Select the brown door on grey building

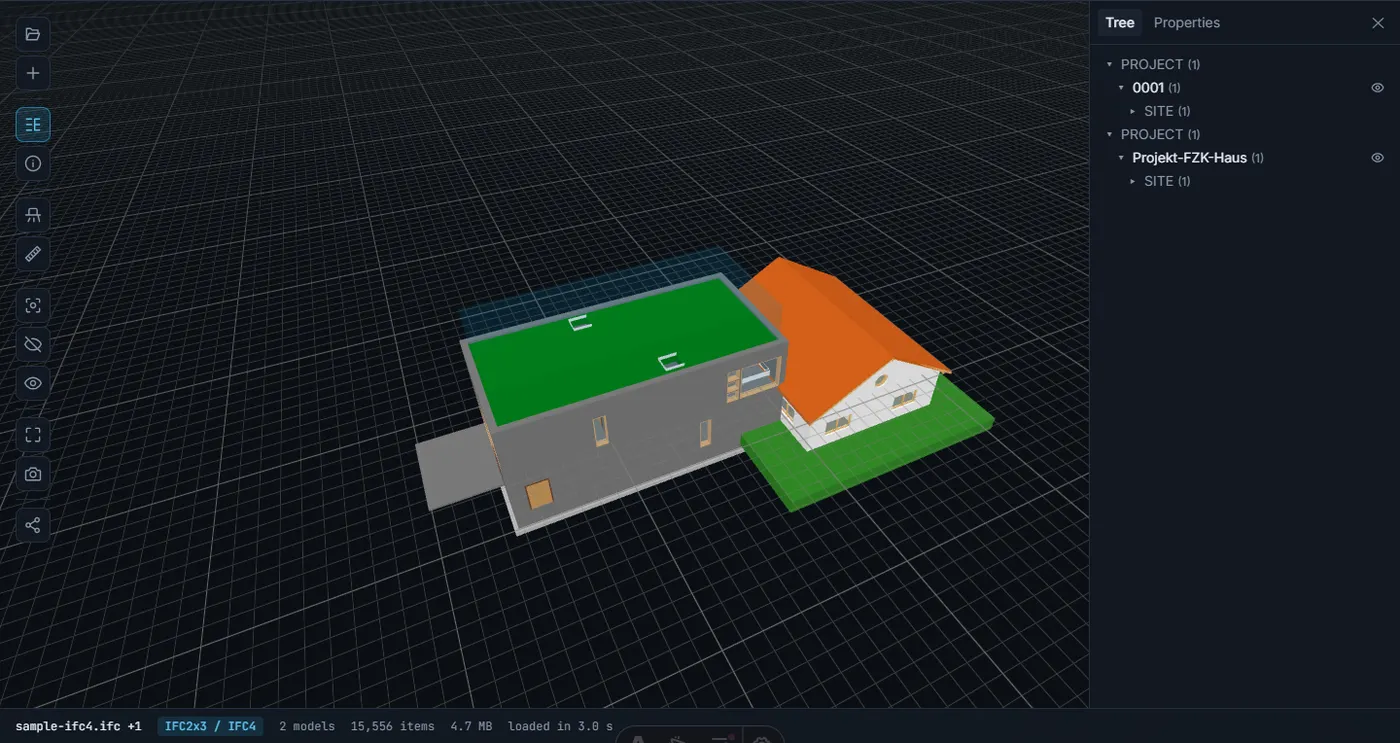(x=539, y=494)
